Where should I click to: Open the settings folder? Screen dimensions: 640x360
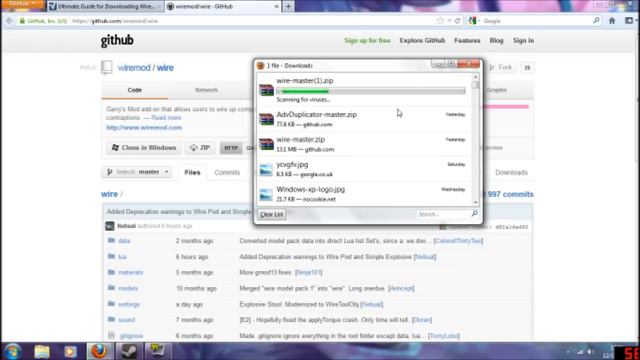(x=129, y=304)
